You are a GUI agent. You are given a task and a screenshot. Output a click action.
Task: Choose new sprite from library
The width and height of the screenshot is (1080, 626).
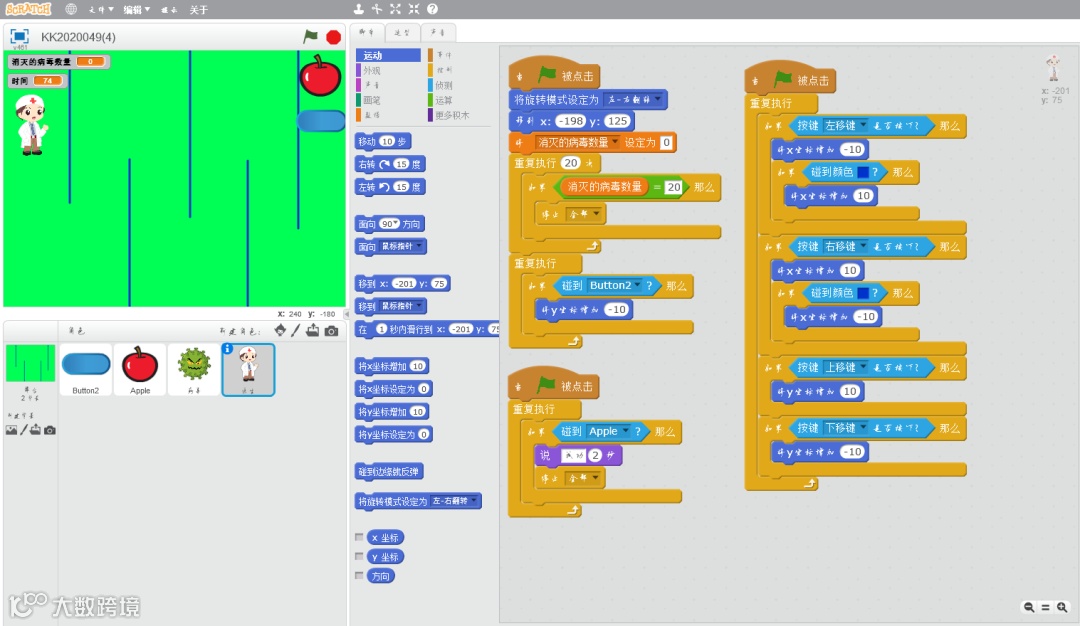pyautogui.click(x=280, y=331)
